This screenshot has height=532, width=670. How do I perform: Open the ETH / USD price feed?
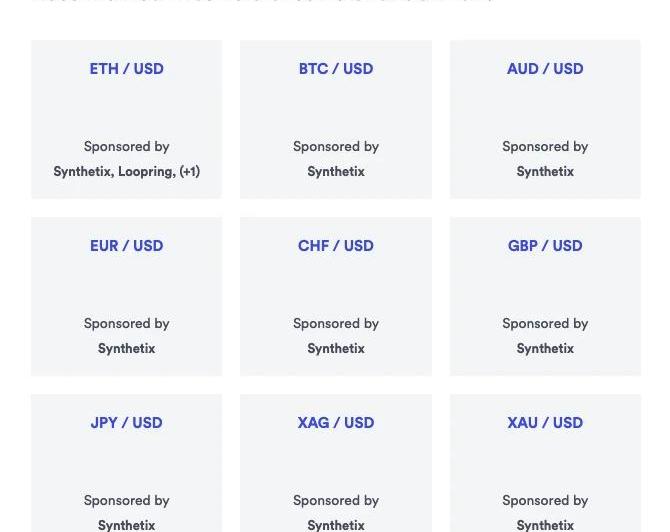[x=126, y=69]
